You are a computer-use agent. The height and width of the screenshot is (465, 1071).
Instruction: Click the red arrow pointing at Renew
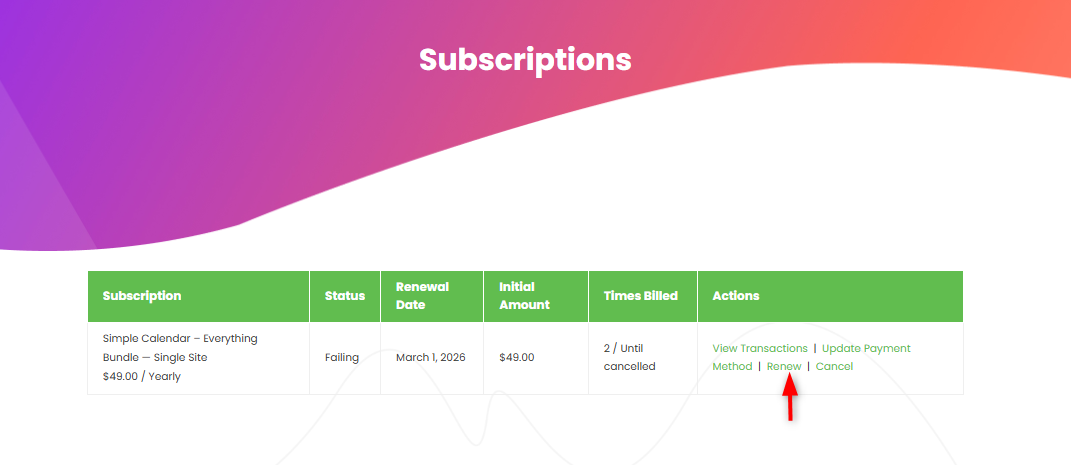point(790,400)
